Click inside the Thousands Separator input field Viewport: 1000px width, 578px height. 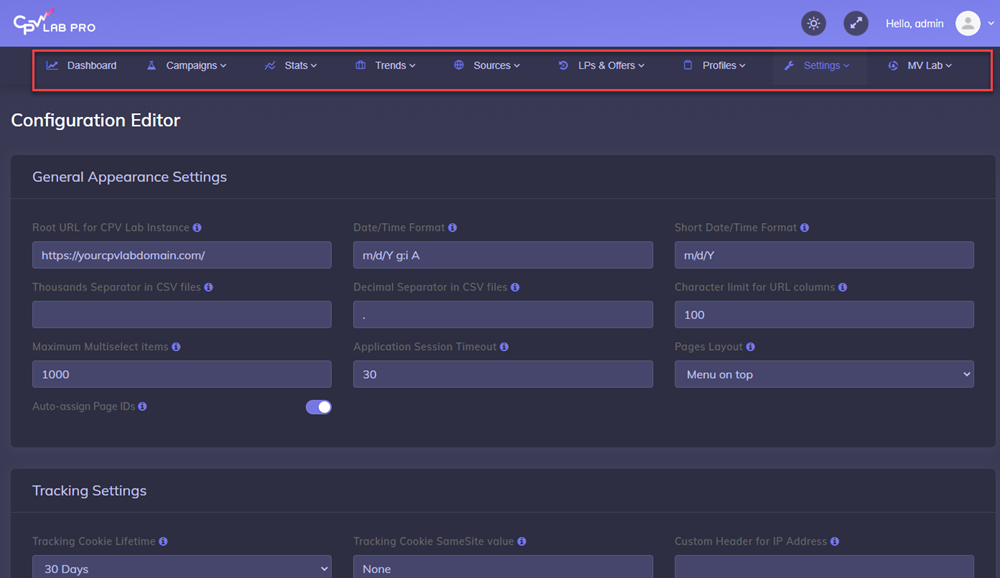coord(181,314)
